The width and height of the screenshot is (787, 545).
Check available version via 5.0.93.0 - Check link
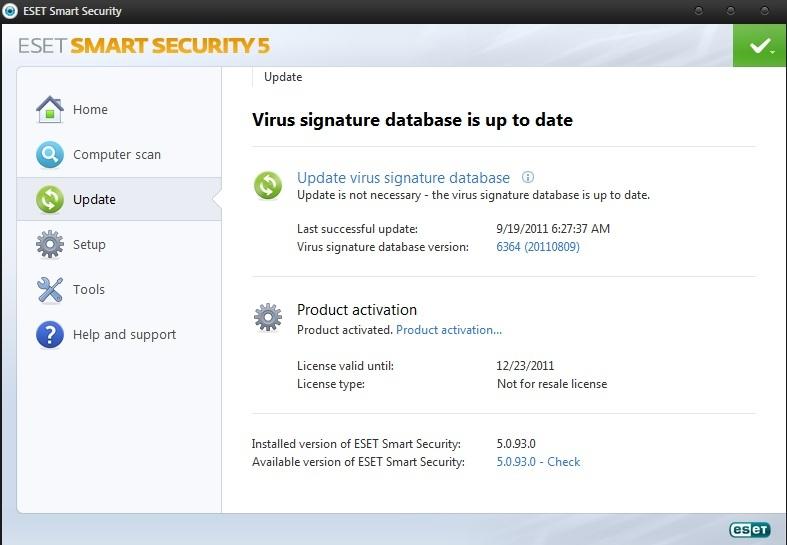pyautogui.click(x=538, y=462)
